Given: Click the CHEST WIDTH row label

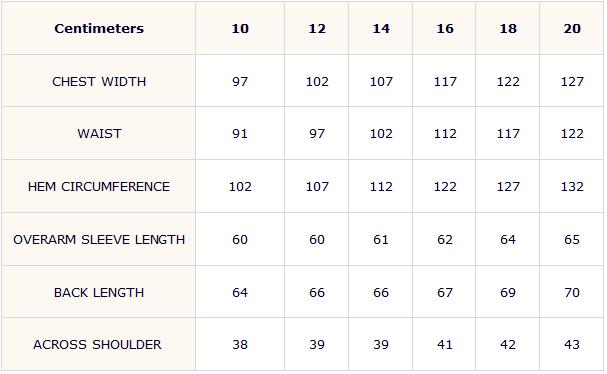Looking at the screenshot, I should click(99, 82).
